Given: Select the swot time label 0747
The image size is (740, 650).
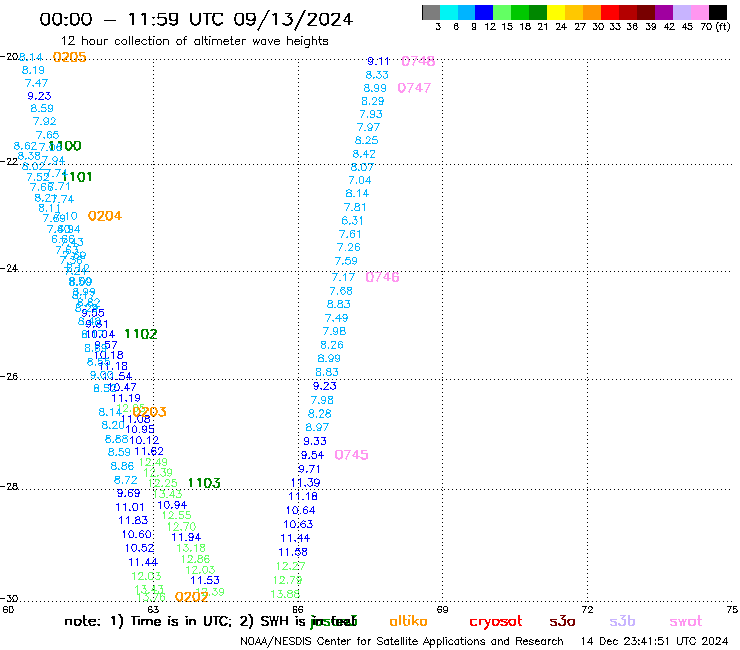Looking at the screenshot, I should coord(414,88).
